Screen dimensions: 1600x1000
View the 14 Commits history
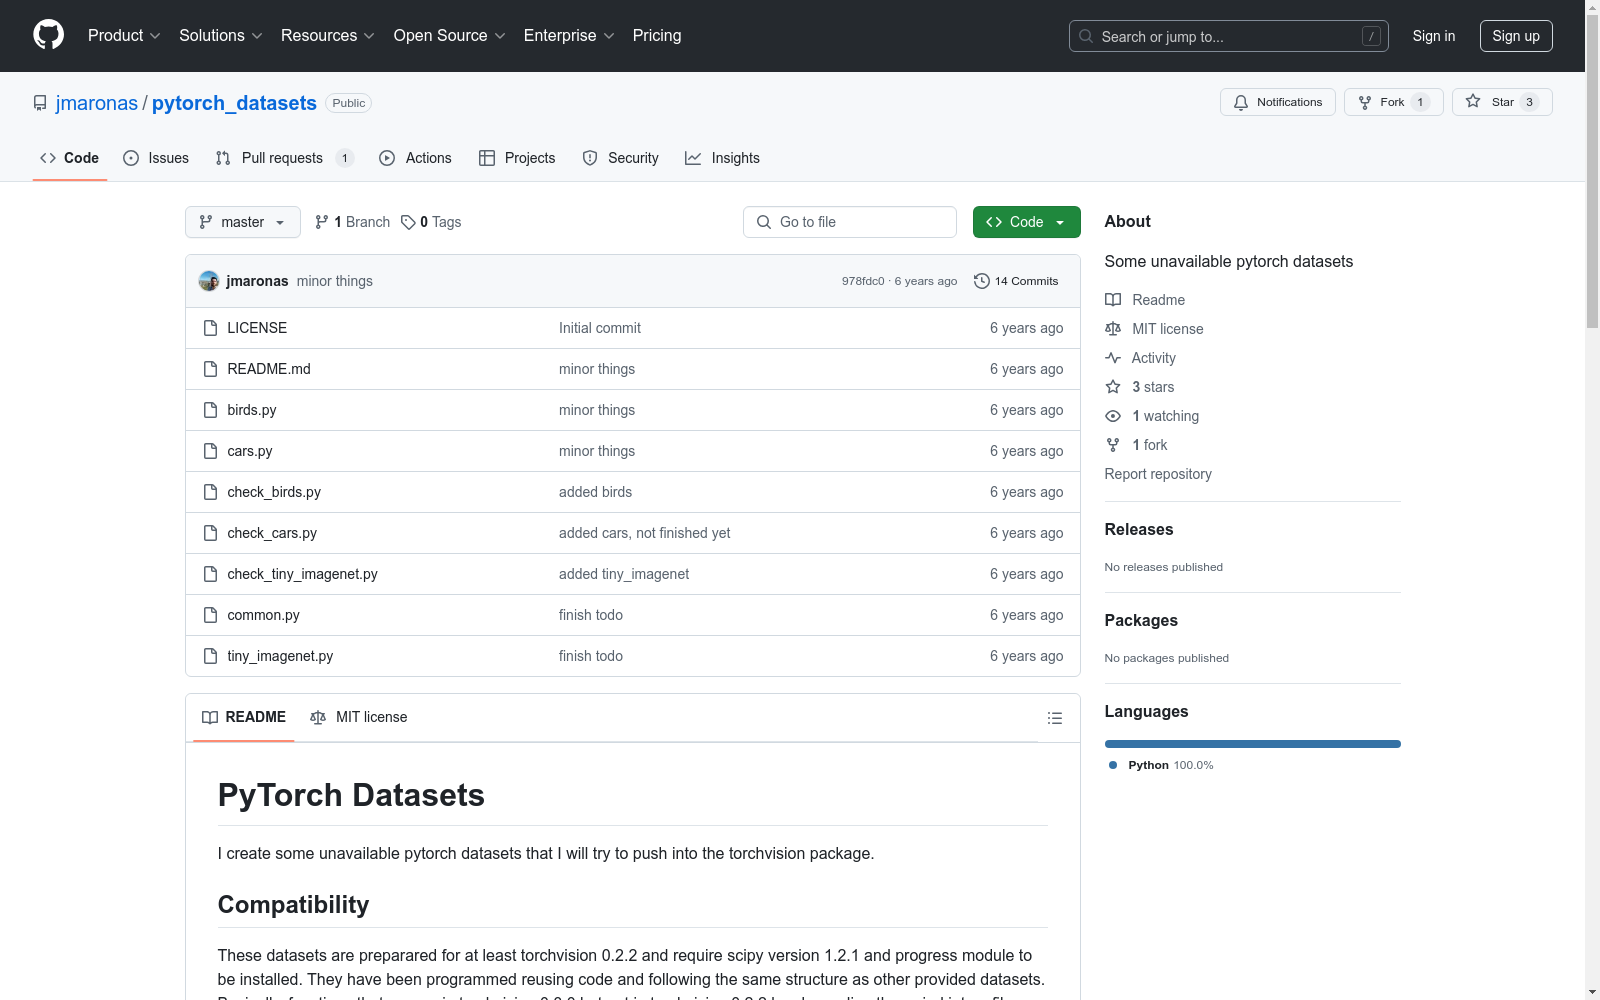point(1016,281)
